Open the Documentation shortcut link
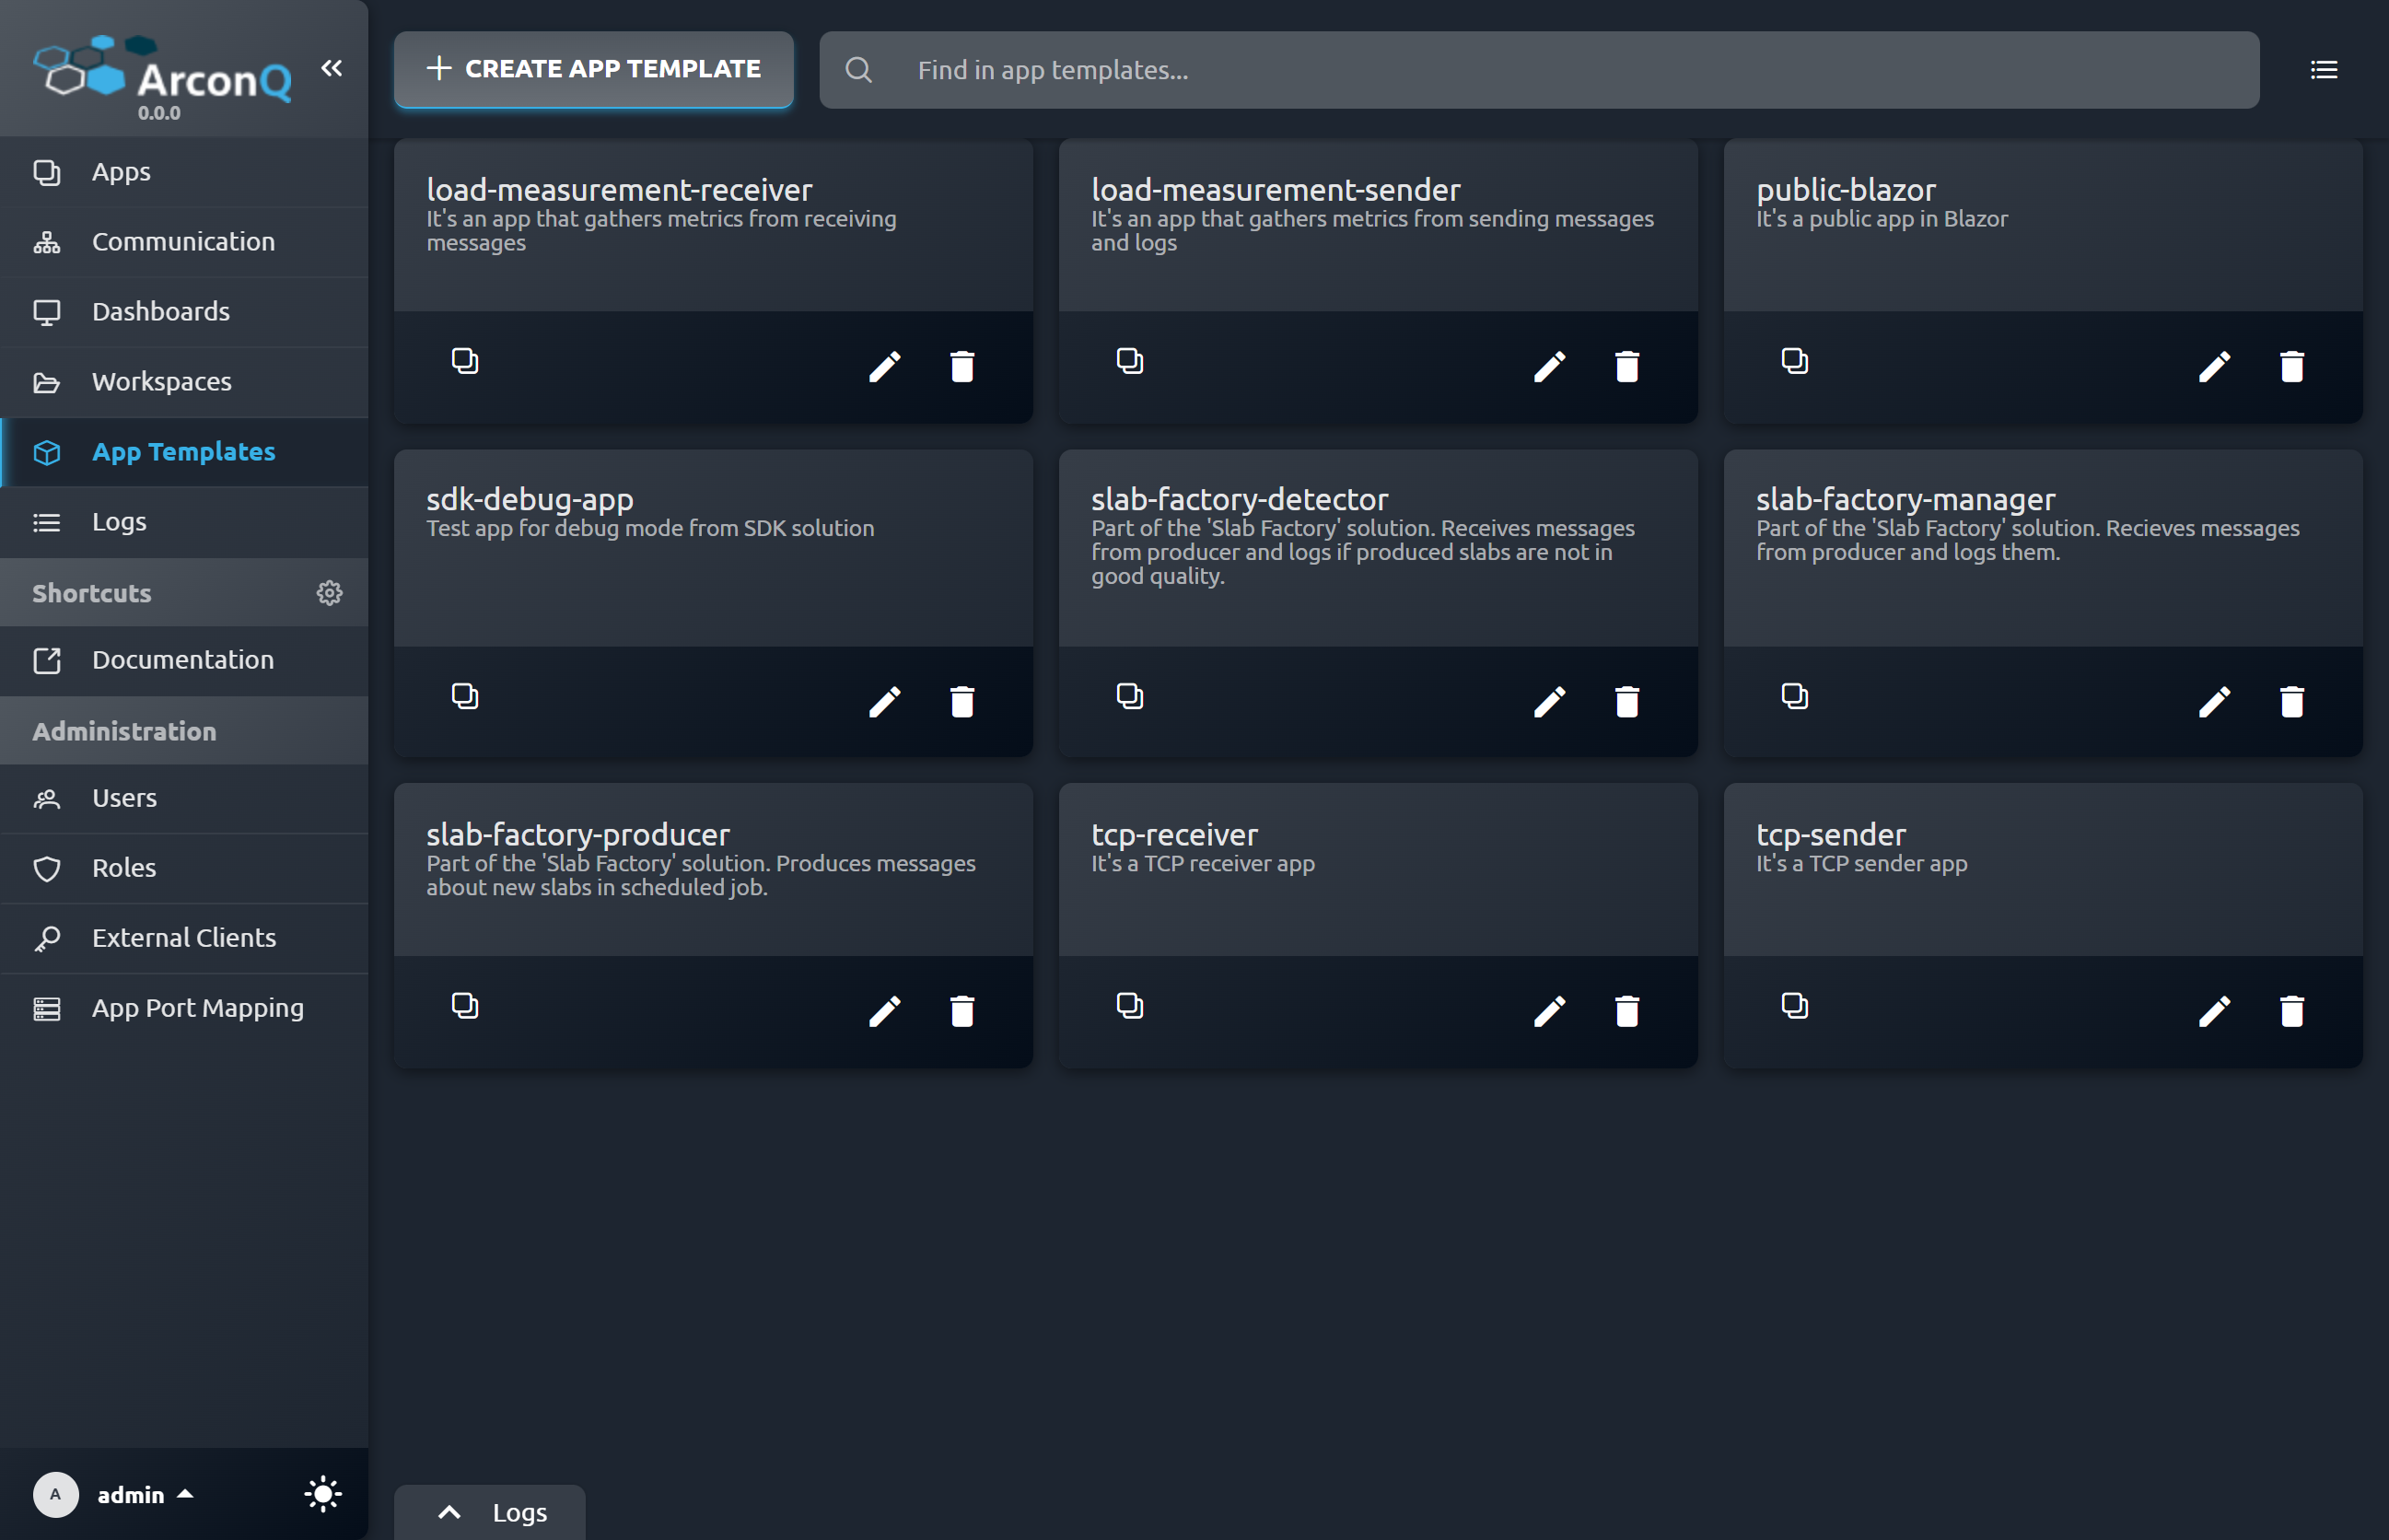 tap(182, 660)
